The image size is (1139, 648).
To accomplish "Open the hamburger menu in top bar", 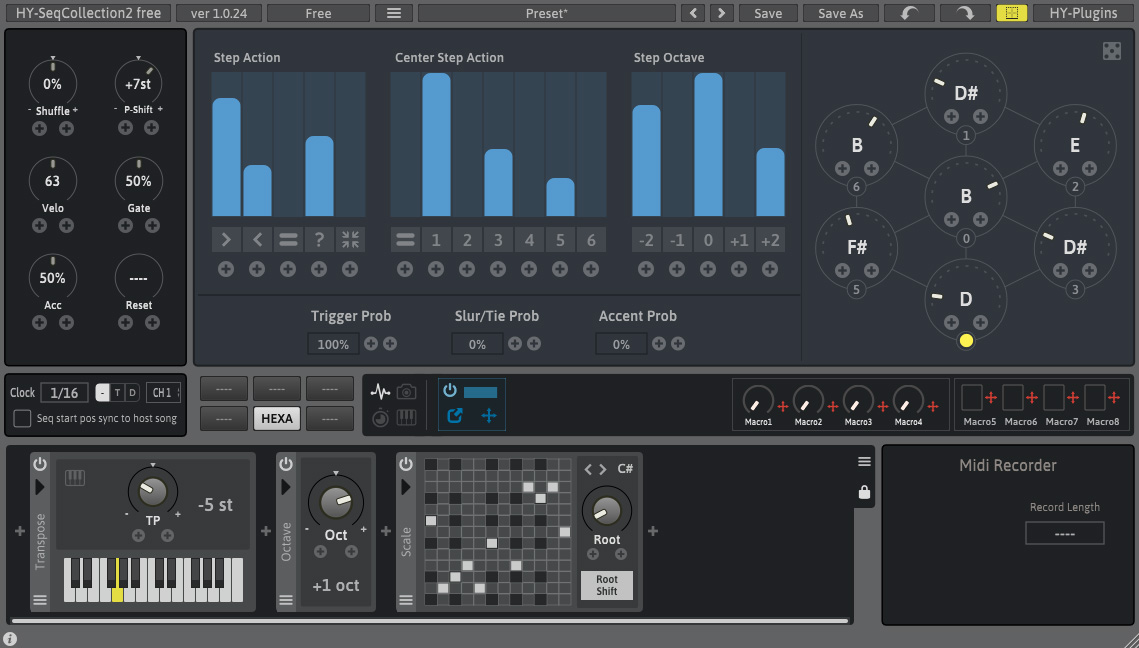I will point(394,13).
